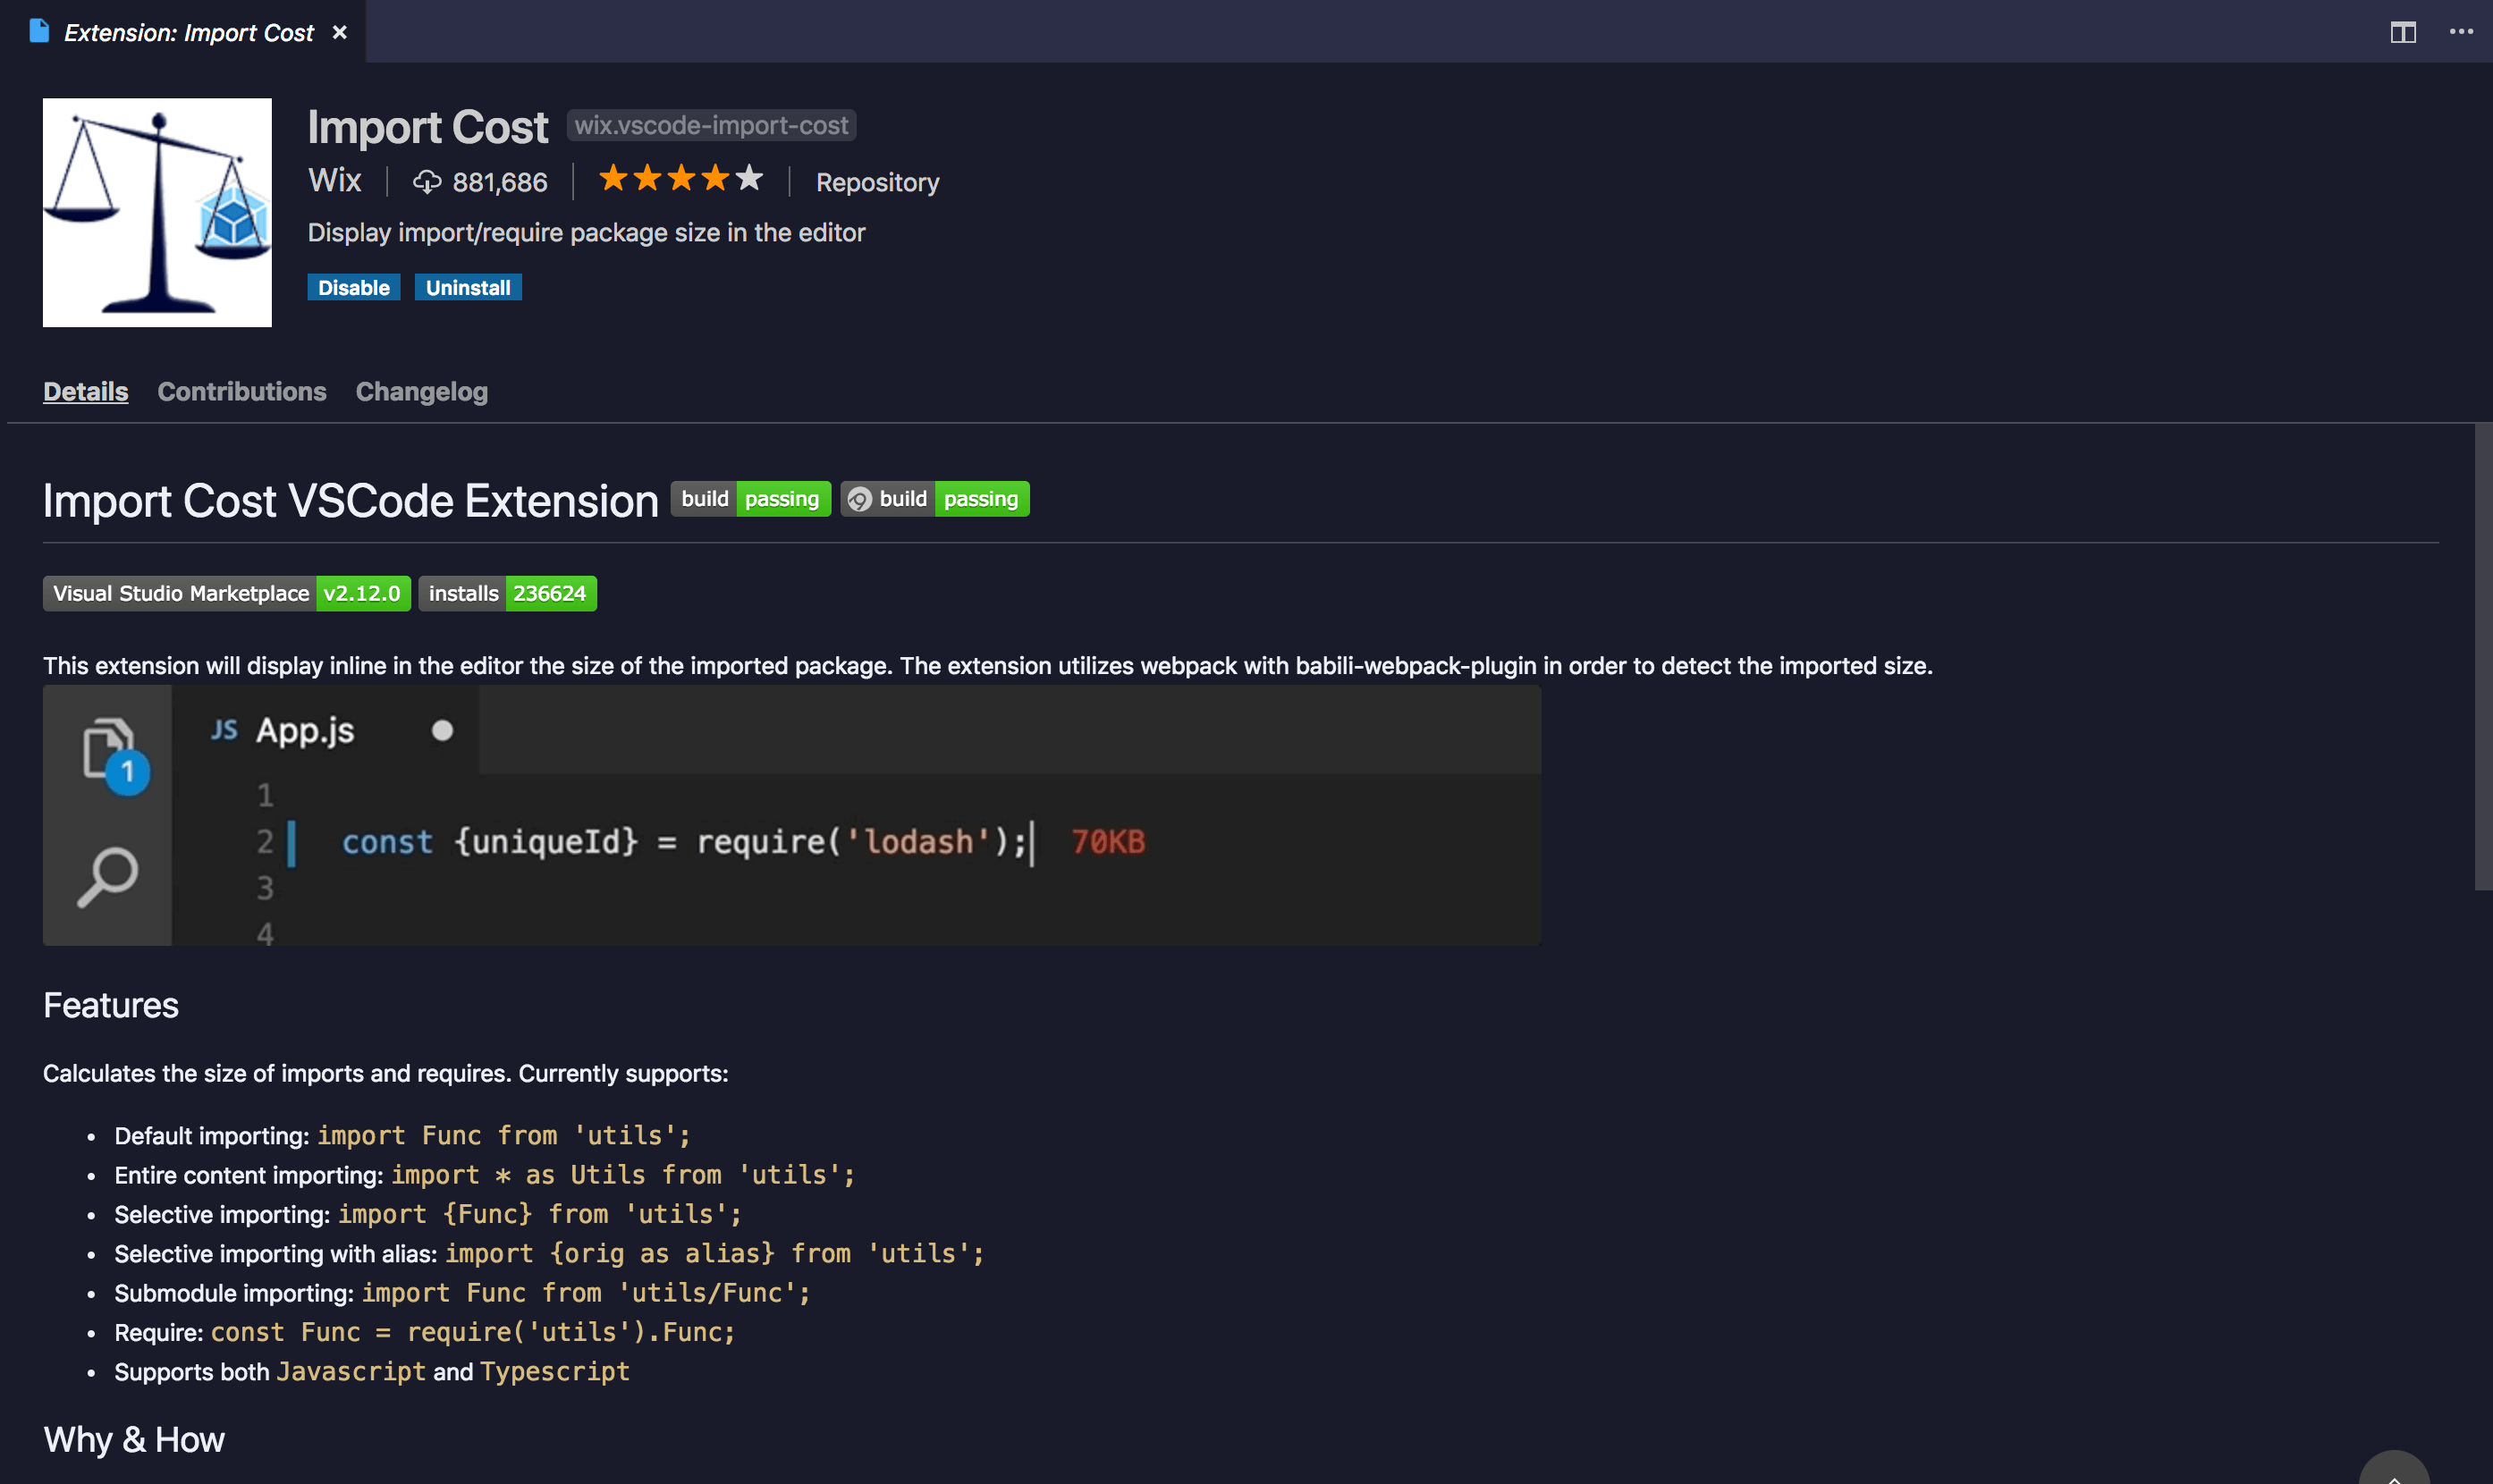The height and width of the screenshot is (1484, 2493).
Task: Click the Uninstall button for Import Cost
Action: (x=469, y=286)
